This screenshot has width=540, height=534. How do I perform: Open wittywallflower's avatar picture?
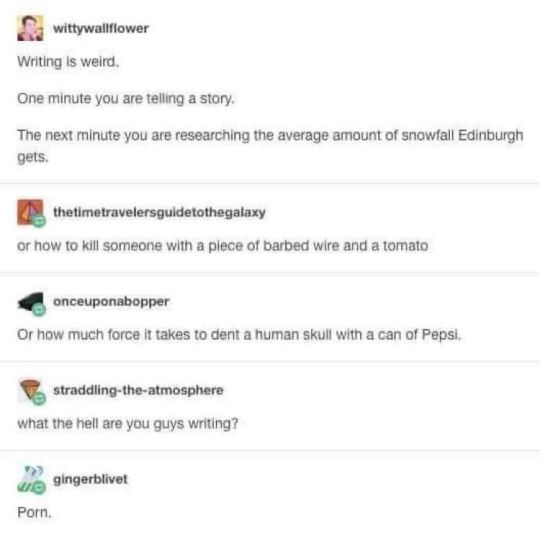click(30, 28)
